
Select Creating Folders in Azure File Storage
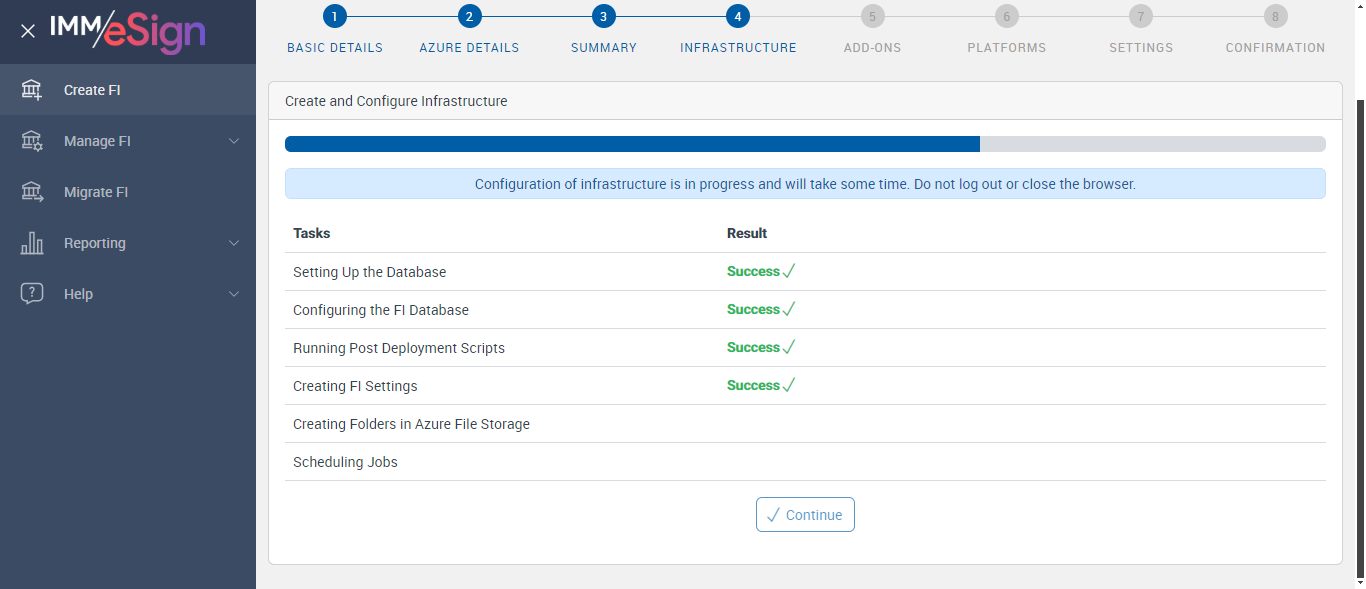(411, 424)
